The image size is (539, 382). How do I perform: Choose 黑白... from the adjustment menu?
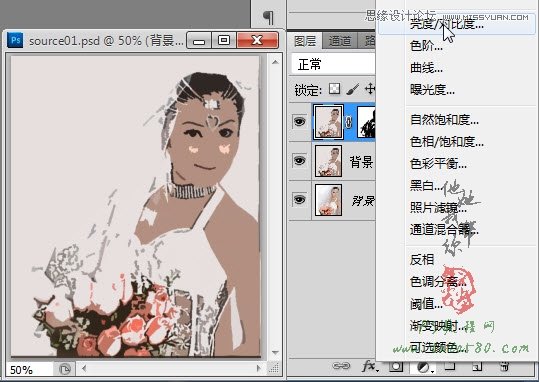[426, 186]
